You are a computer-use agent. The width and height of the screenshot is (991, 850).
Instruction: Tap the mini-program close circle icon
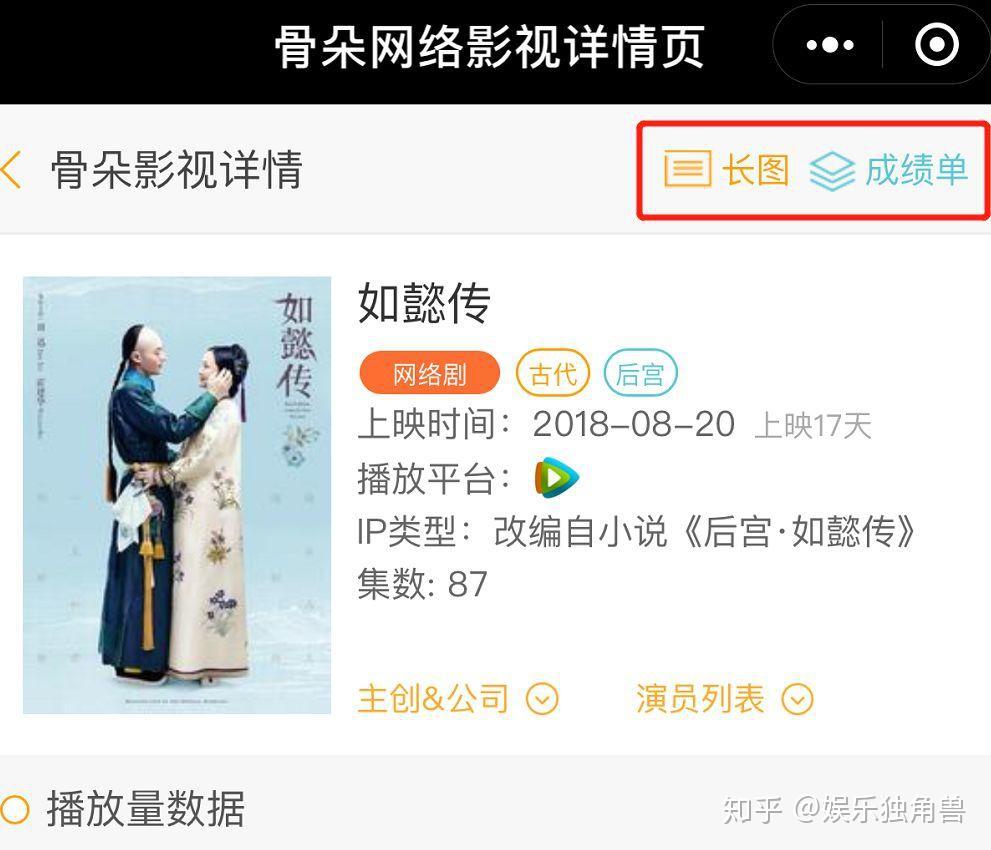tap(937, 44)
